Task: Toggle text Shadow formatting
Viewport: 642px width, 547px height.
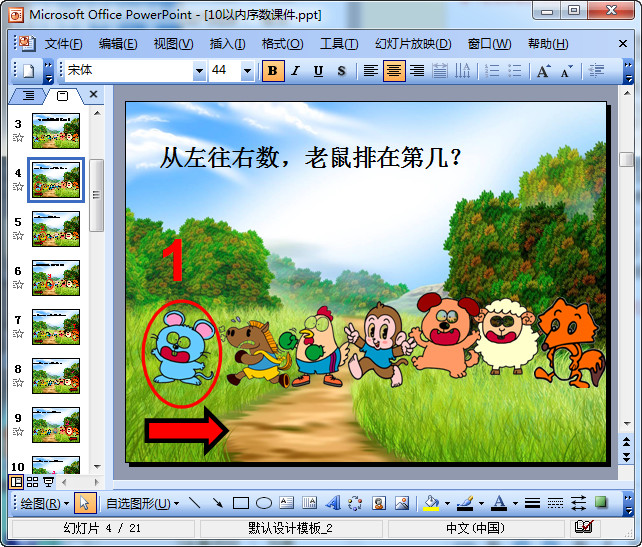Action: click(x=341, y=71)
